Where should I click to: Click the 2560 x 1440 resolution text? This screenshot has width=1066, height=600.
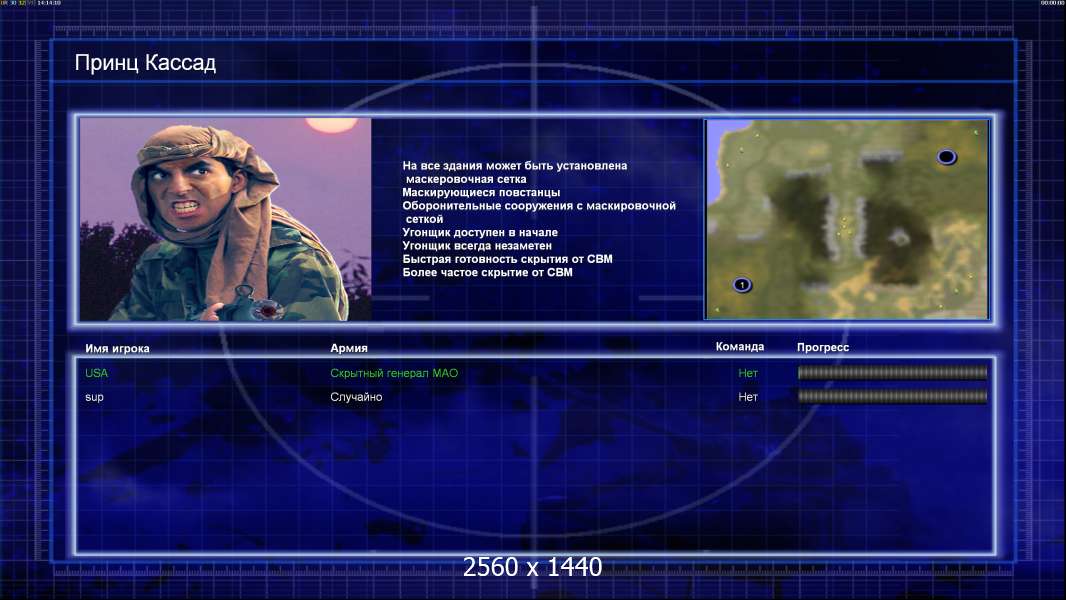[x=532, y=567]
